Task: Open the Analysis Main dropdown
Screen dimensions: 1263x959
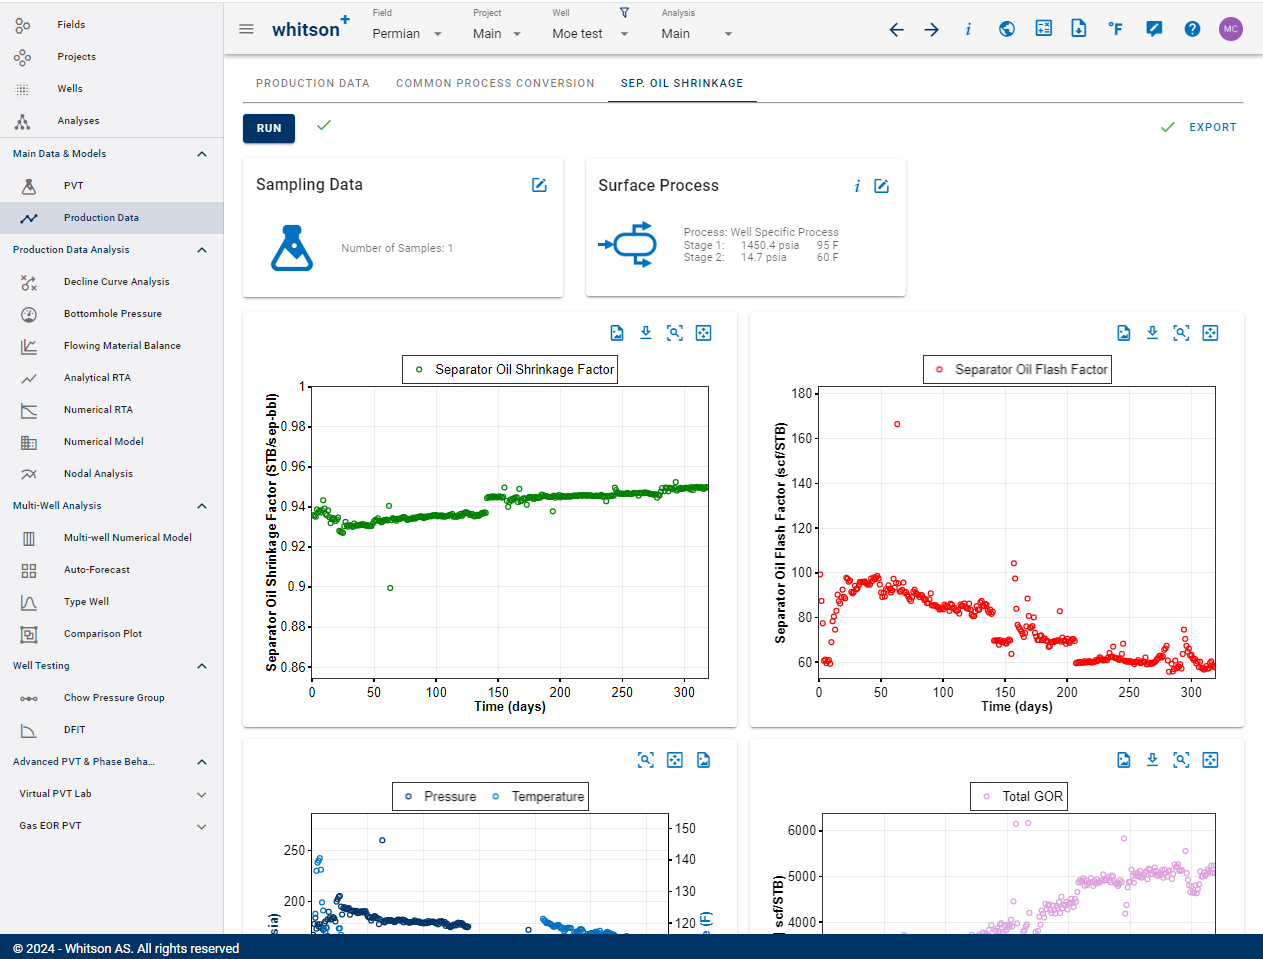Action: (x=697, y=33)
